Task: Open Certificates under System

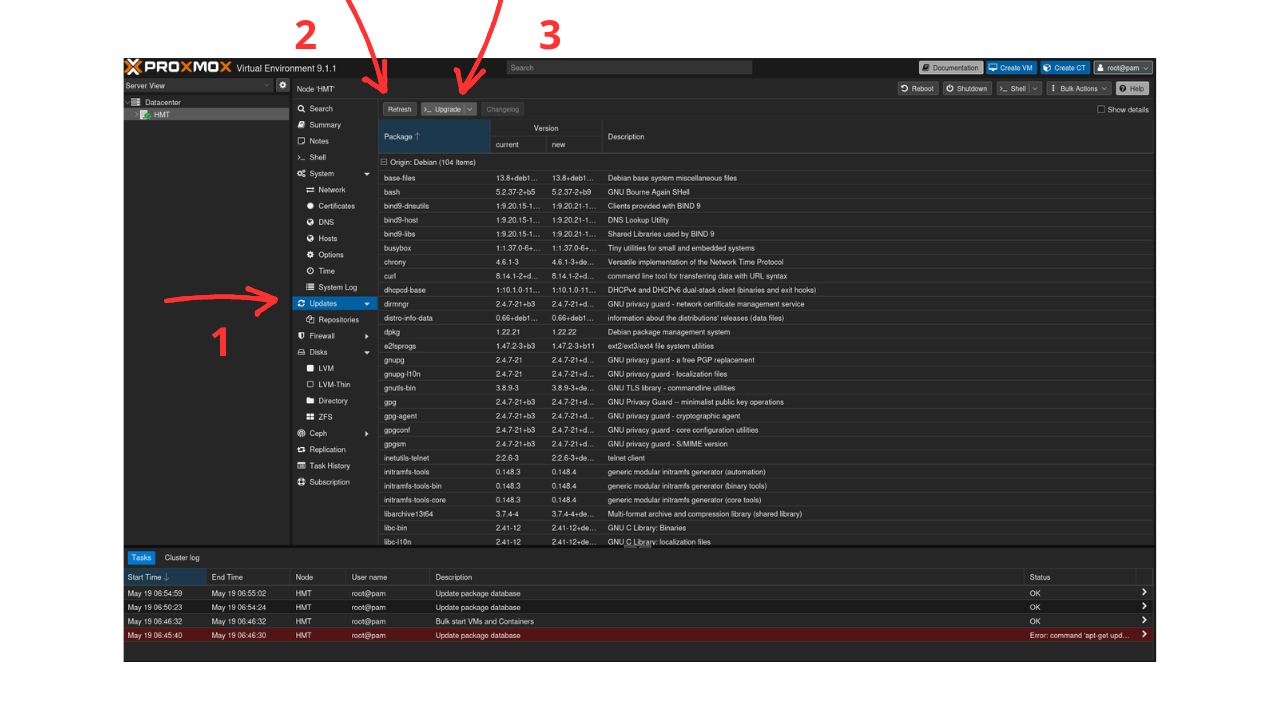Action: 334,206
